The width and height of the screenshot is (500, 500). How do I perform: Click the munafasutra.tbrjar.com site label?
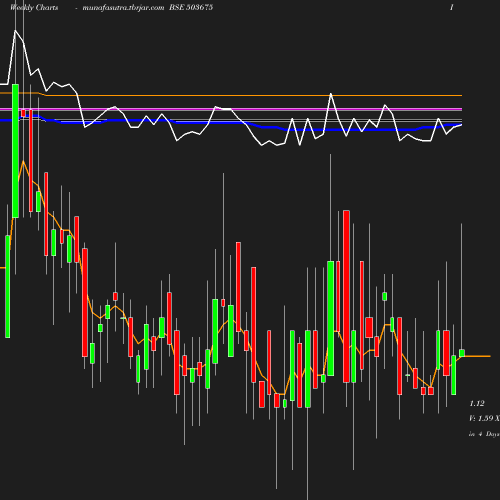point(123,8)
